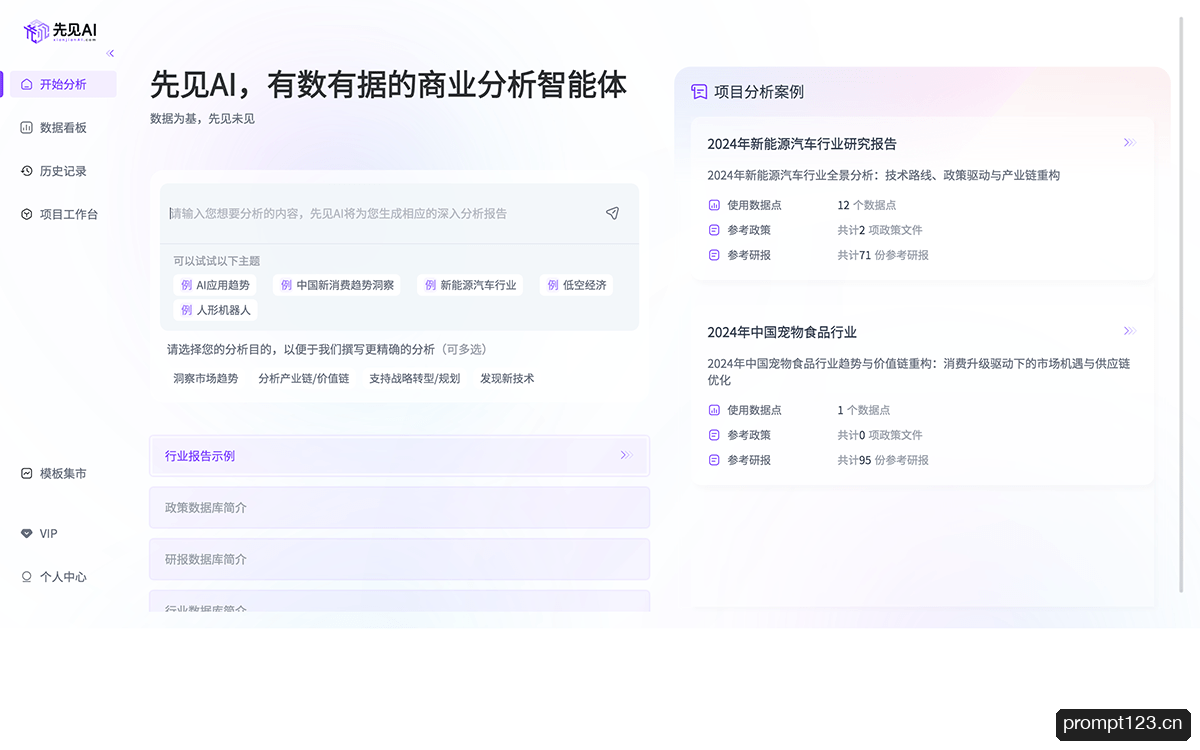Click 参考研报 icon in 宠物食品 card
The width and height of the screenshot is (1200, 750).
pos(714,460)
